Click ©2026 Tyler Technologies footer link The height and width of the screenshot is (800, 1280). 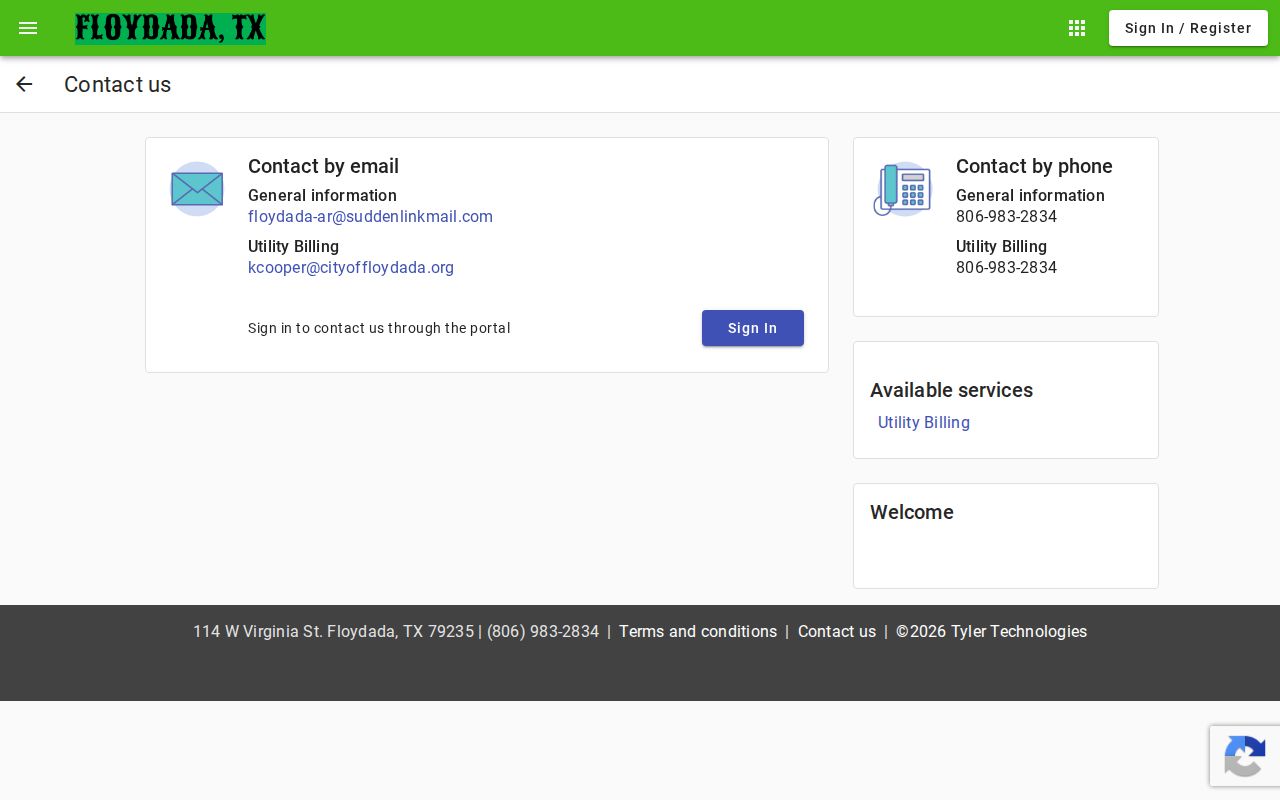tap(991, 632)
